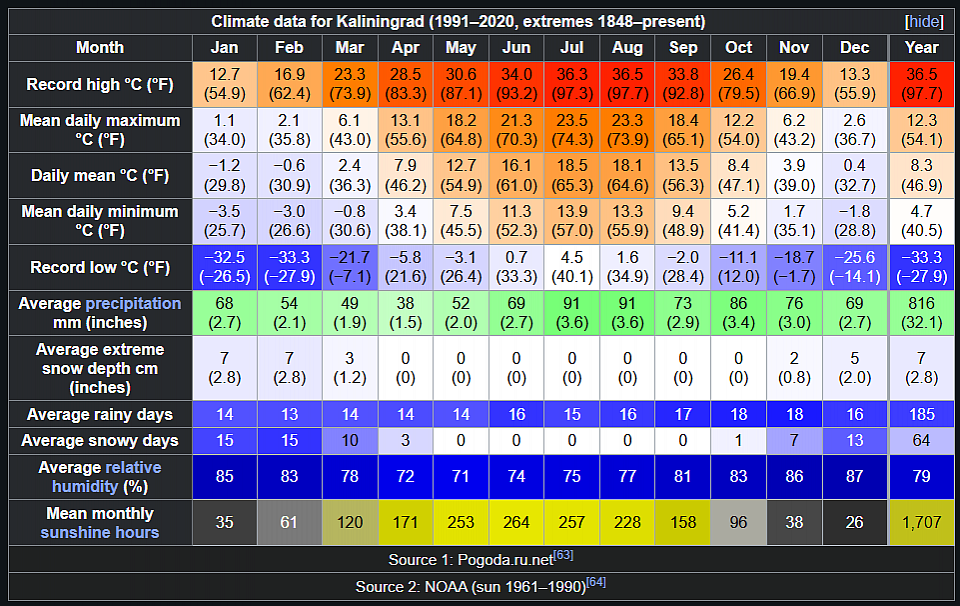
Task: Click the 'Jan' column header
Action: [x=225, y=48]
